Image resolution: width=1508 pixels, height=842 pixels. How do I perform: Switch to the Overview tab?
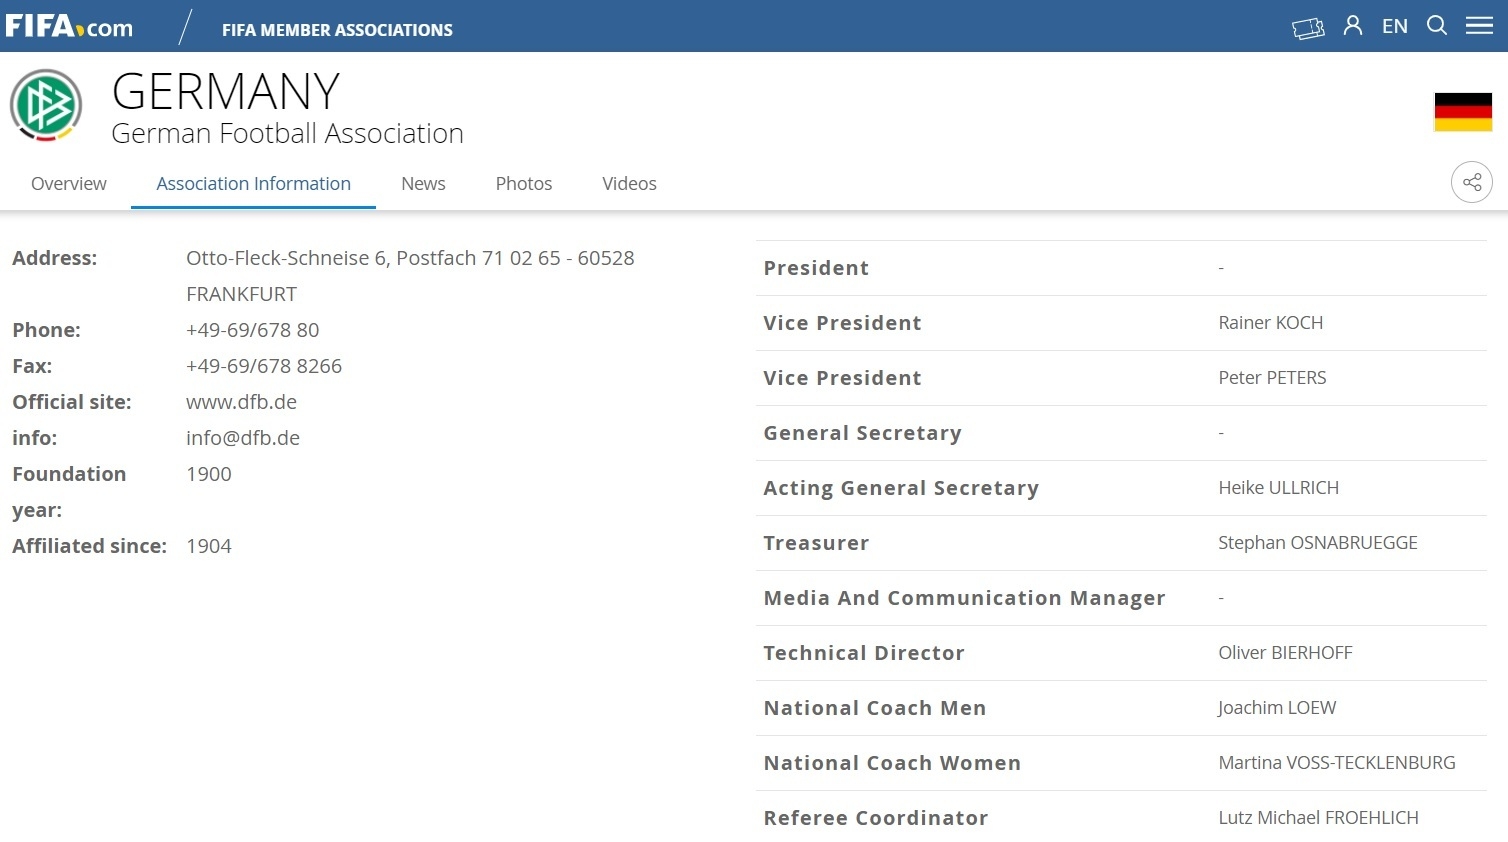(x=68, y=184)
